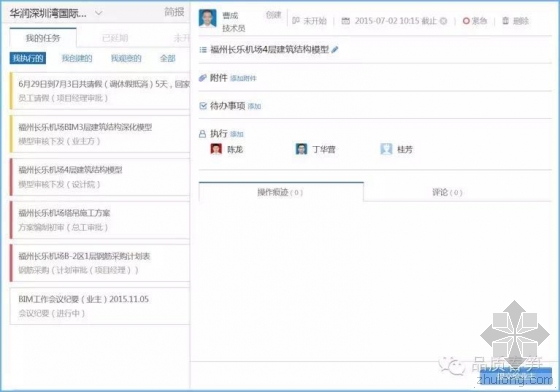Screen dimensions: 560x392
Task: Click the 添加附件 link
Action: [x=243, y=78]
